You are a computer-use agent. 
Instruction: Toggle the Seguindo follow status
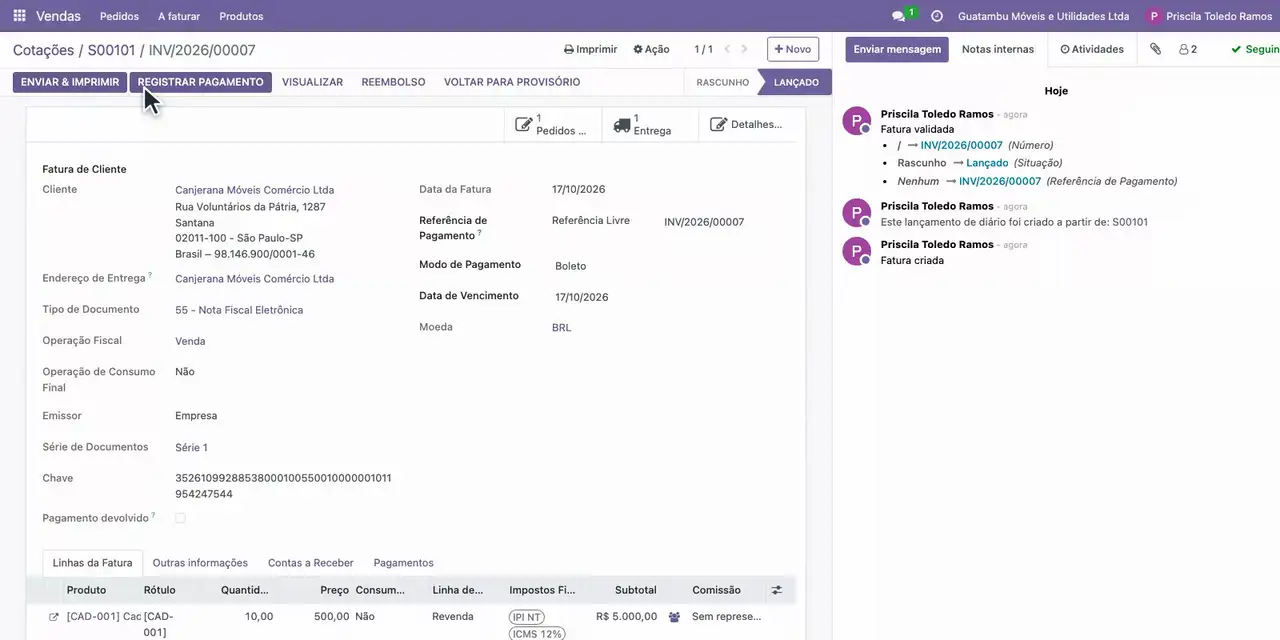1255,49
